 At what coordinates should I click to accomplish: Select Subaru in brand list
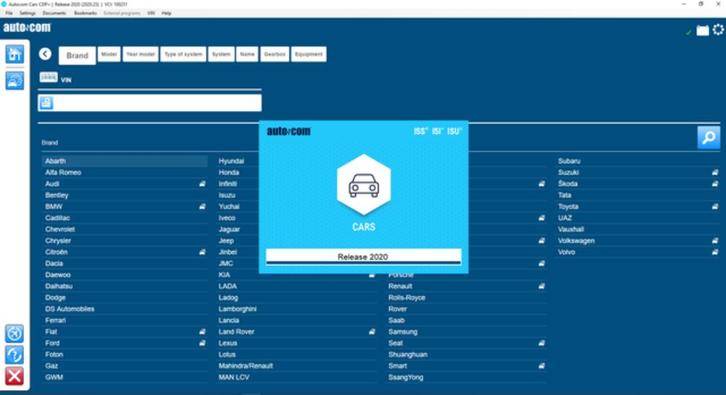click(x=569, y=161)
